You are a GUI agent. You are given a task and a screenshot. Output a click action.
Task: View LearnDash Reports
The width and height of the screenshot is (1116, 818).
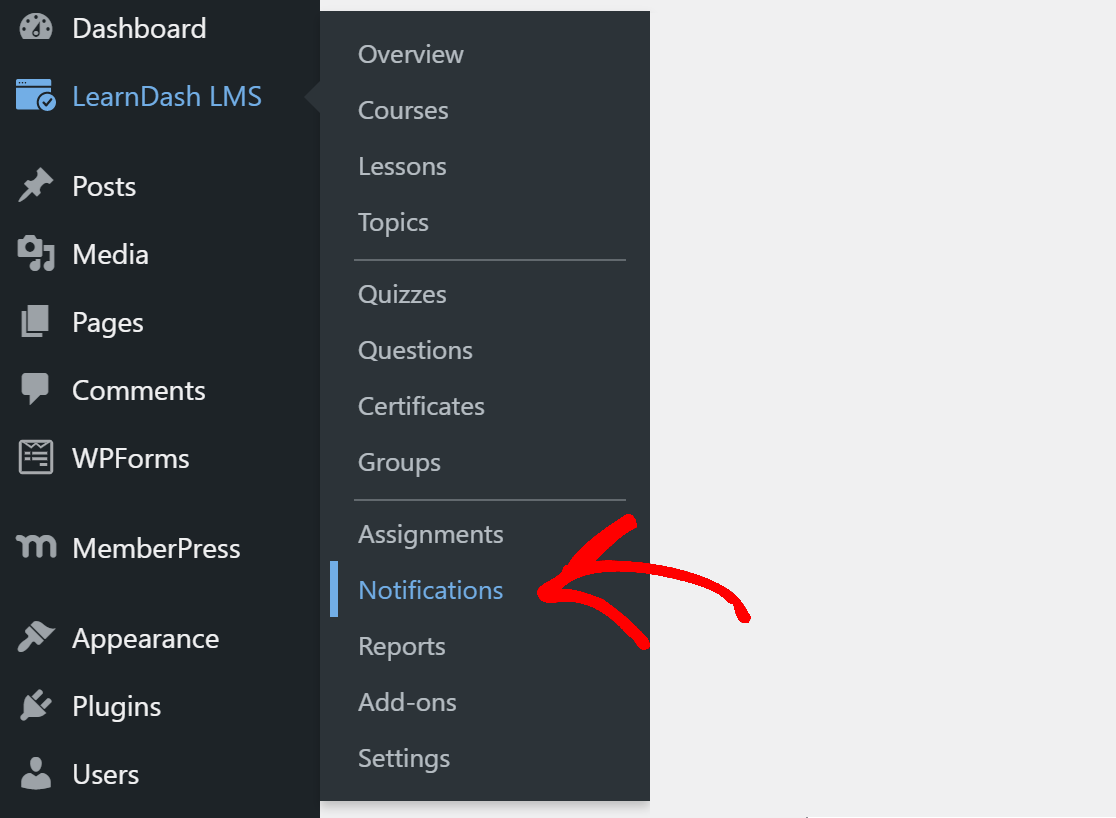[x=401, y=646]
